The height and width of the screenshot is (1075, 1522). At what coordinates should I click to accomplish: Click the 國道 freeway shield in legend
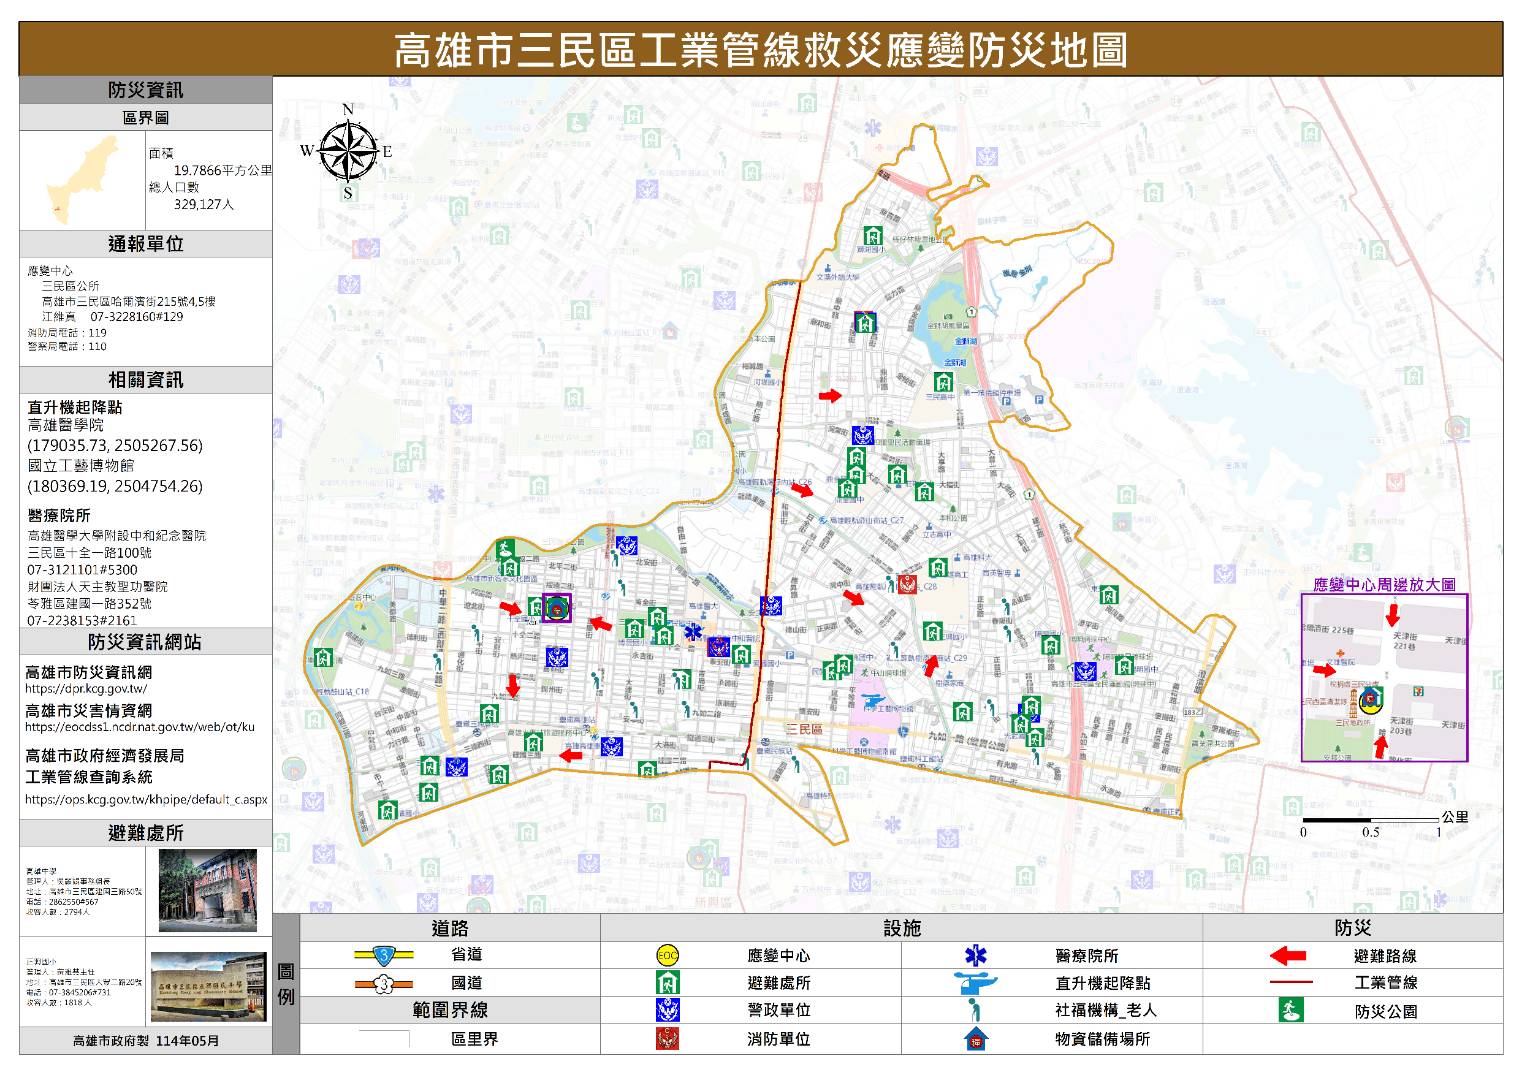pyautogui.click(x=385, y=983)
